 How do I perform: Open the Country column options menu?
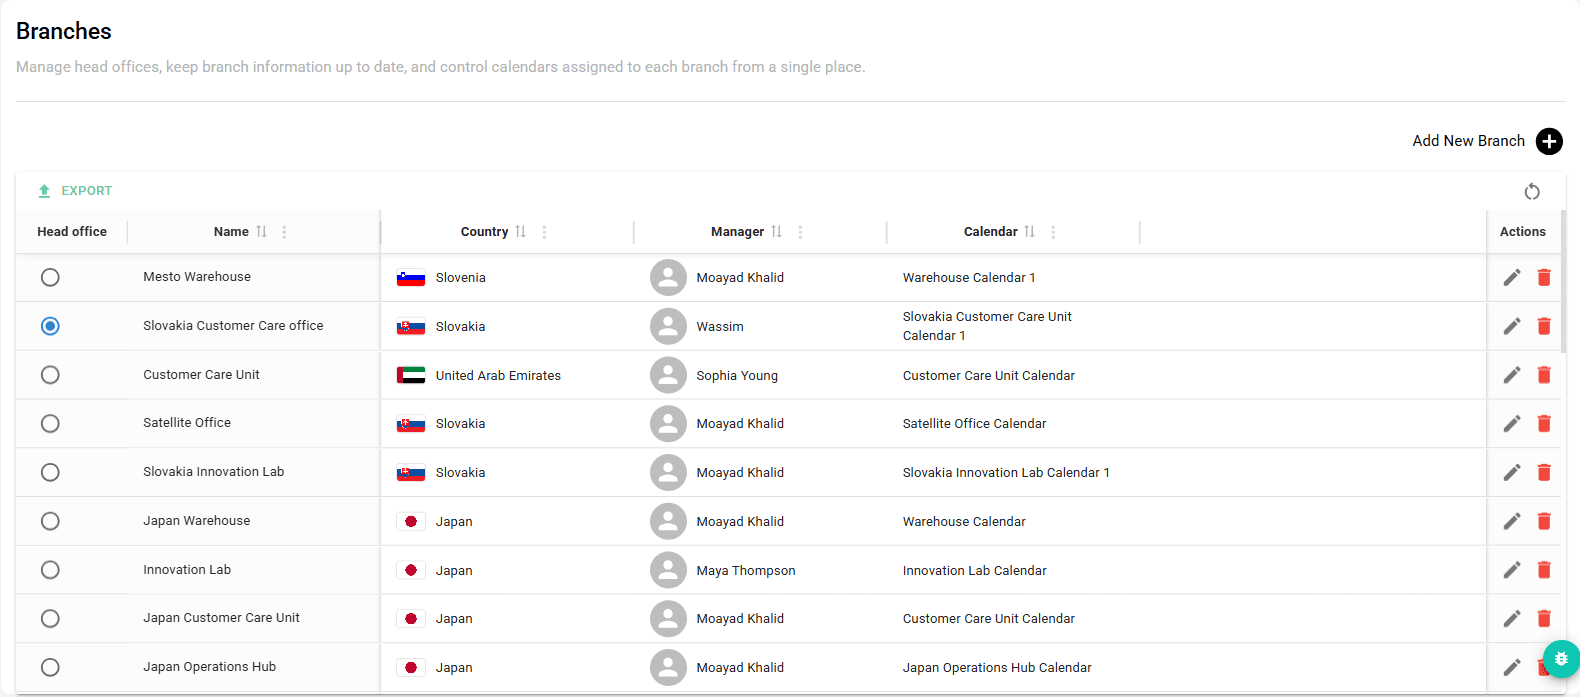(544, 232)
